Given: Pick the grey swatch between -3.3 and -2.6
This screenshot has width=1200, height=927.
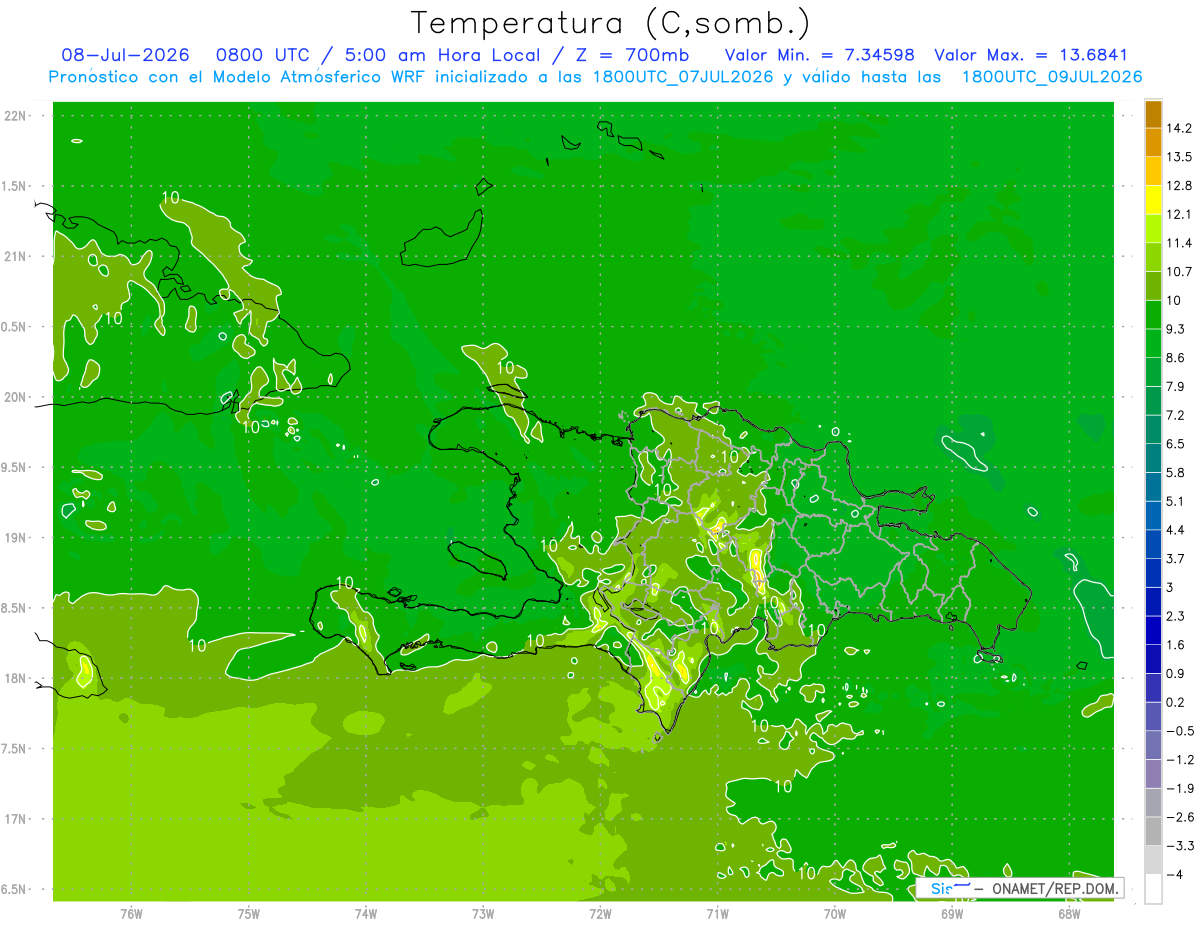Looking at the screenshot, I should (x=1153, y=832).
